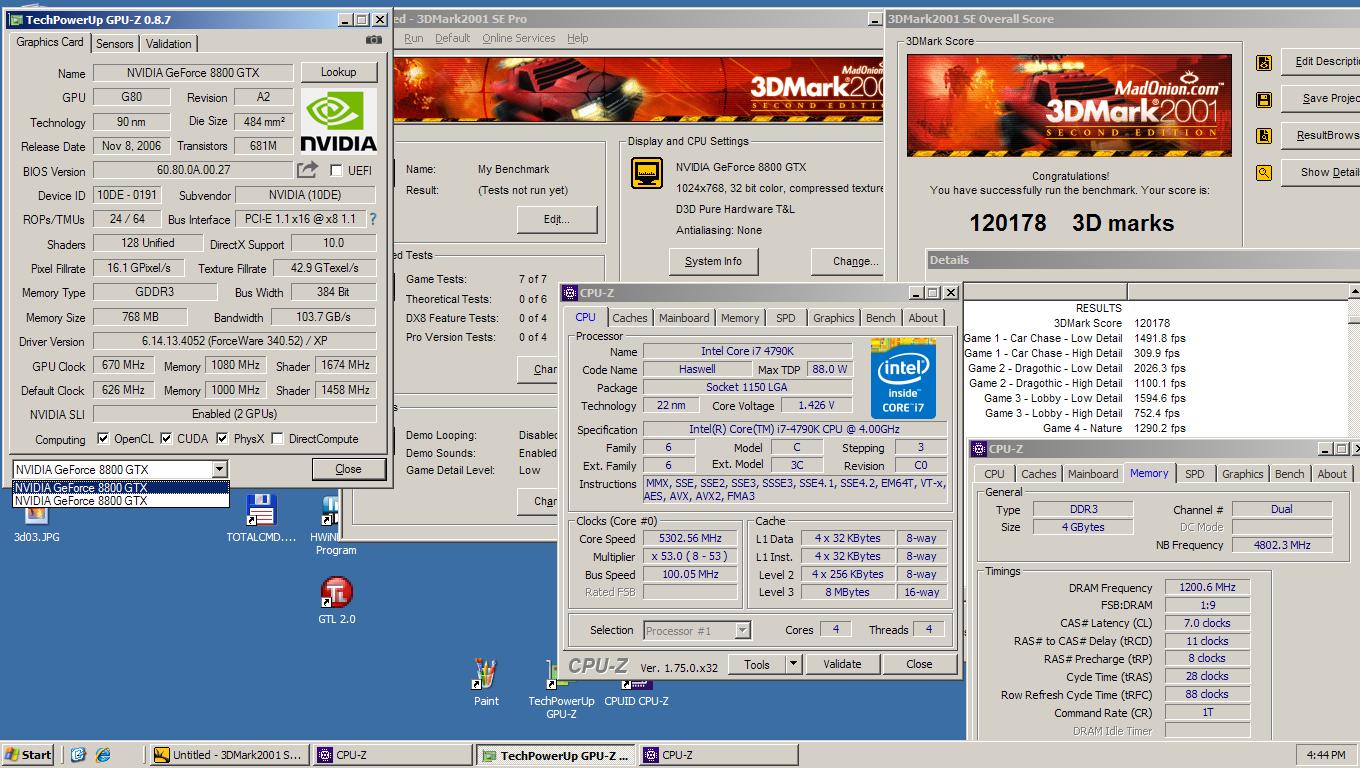Select the Paint desktop shortcut
The width and height of the screenshot is (1360, 768).
(486, 682)
